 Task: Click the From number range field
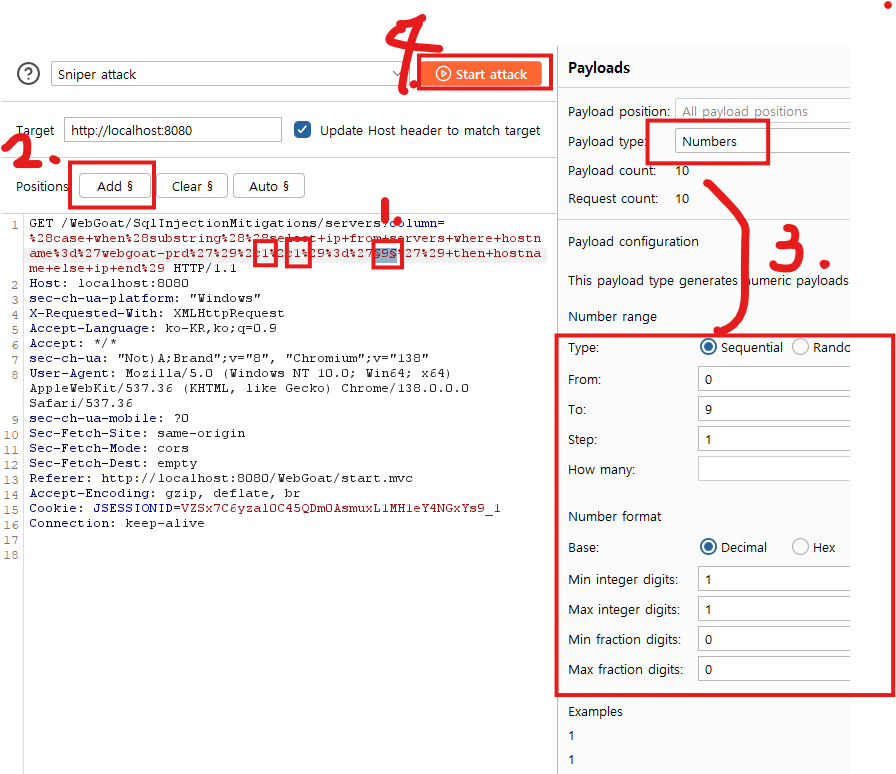tap(773, 379)
